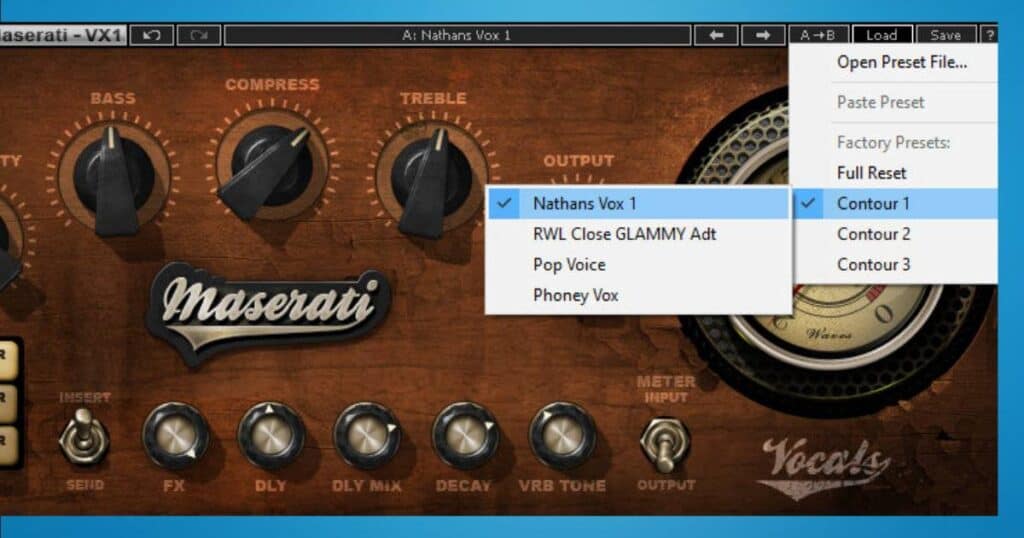Click the undo arrow icon

152,35
